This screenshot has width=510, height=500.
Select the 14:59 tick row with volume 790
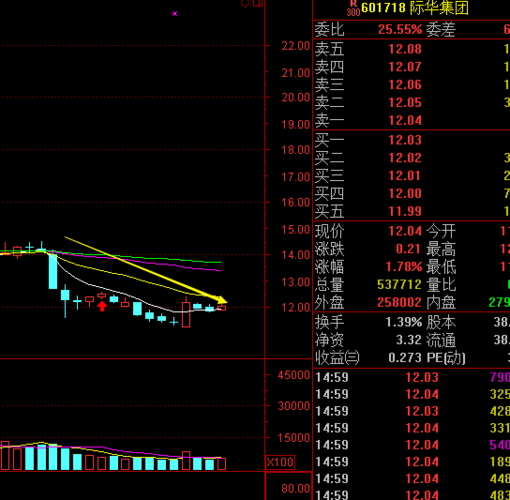click(412, 377)
